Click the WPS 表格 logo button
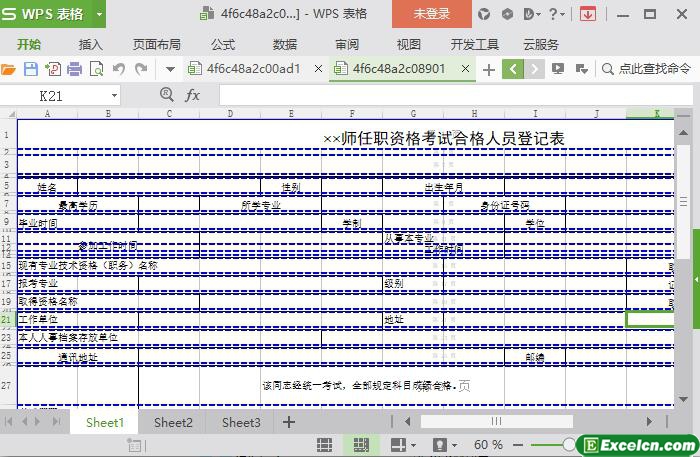 click(x=46, y=14)
